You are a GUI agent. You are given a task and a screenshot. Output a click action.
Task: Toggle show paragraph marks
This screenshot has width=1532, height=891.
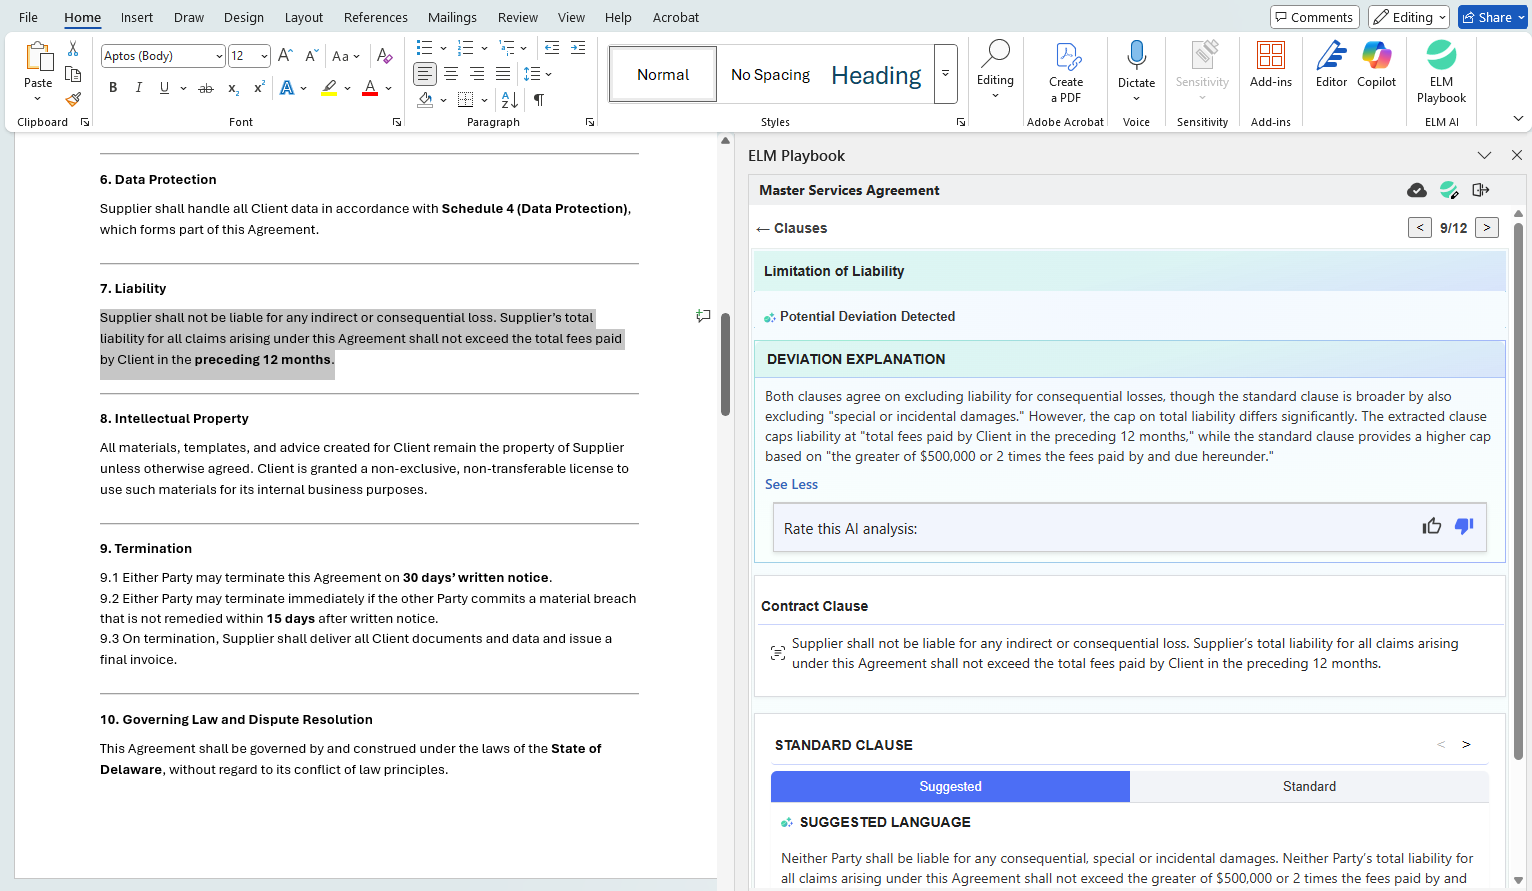tap(539, 100)
